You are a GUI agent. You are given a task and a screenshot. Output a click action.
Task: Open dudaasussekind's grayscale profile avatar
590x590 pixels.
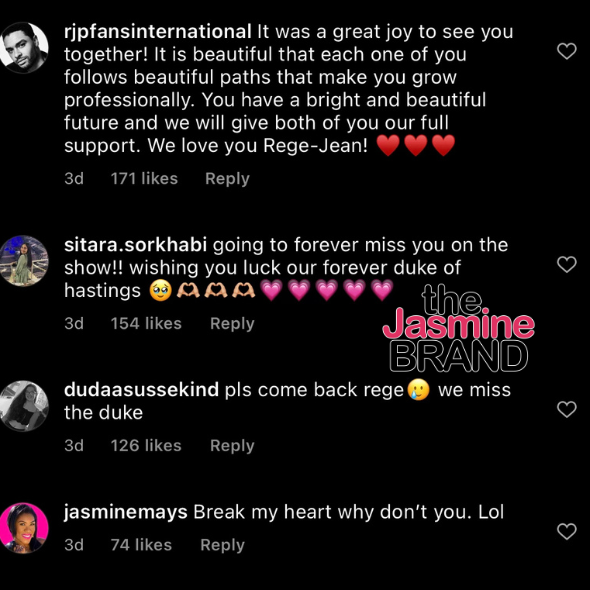tap(24, 406)
